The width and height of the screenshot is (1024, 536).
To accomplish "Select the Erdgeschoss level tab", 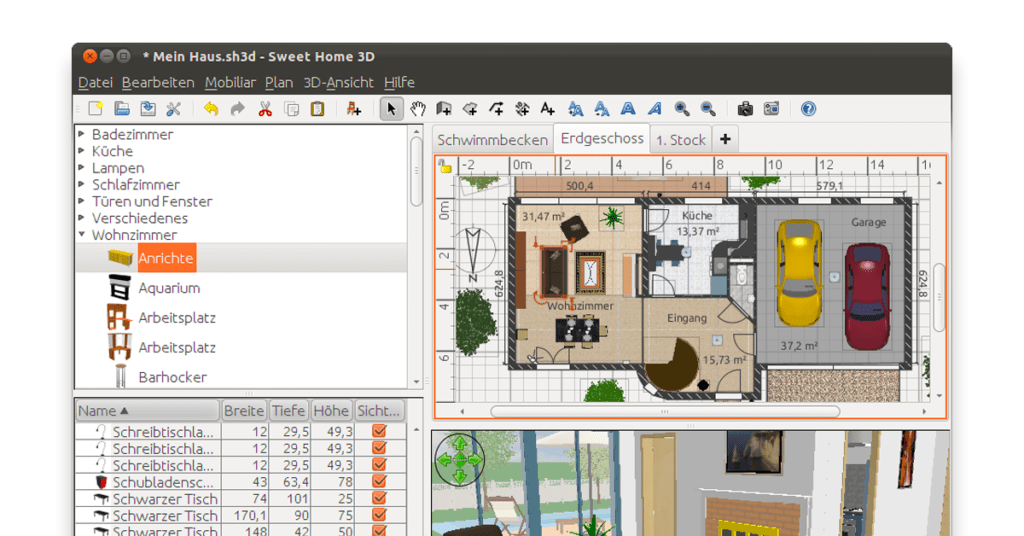I will [x=601, y=138].
